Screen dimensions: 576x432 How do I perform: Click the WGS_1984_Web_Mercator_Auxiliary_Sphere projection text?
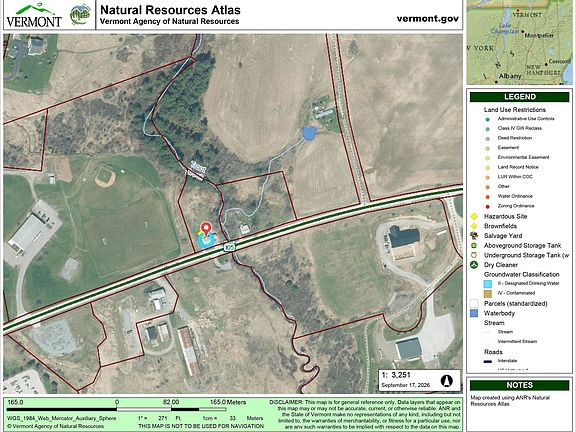pyautogui.click(x=62, y=418)
